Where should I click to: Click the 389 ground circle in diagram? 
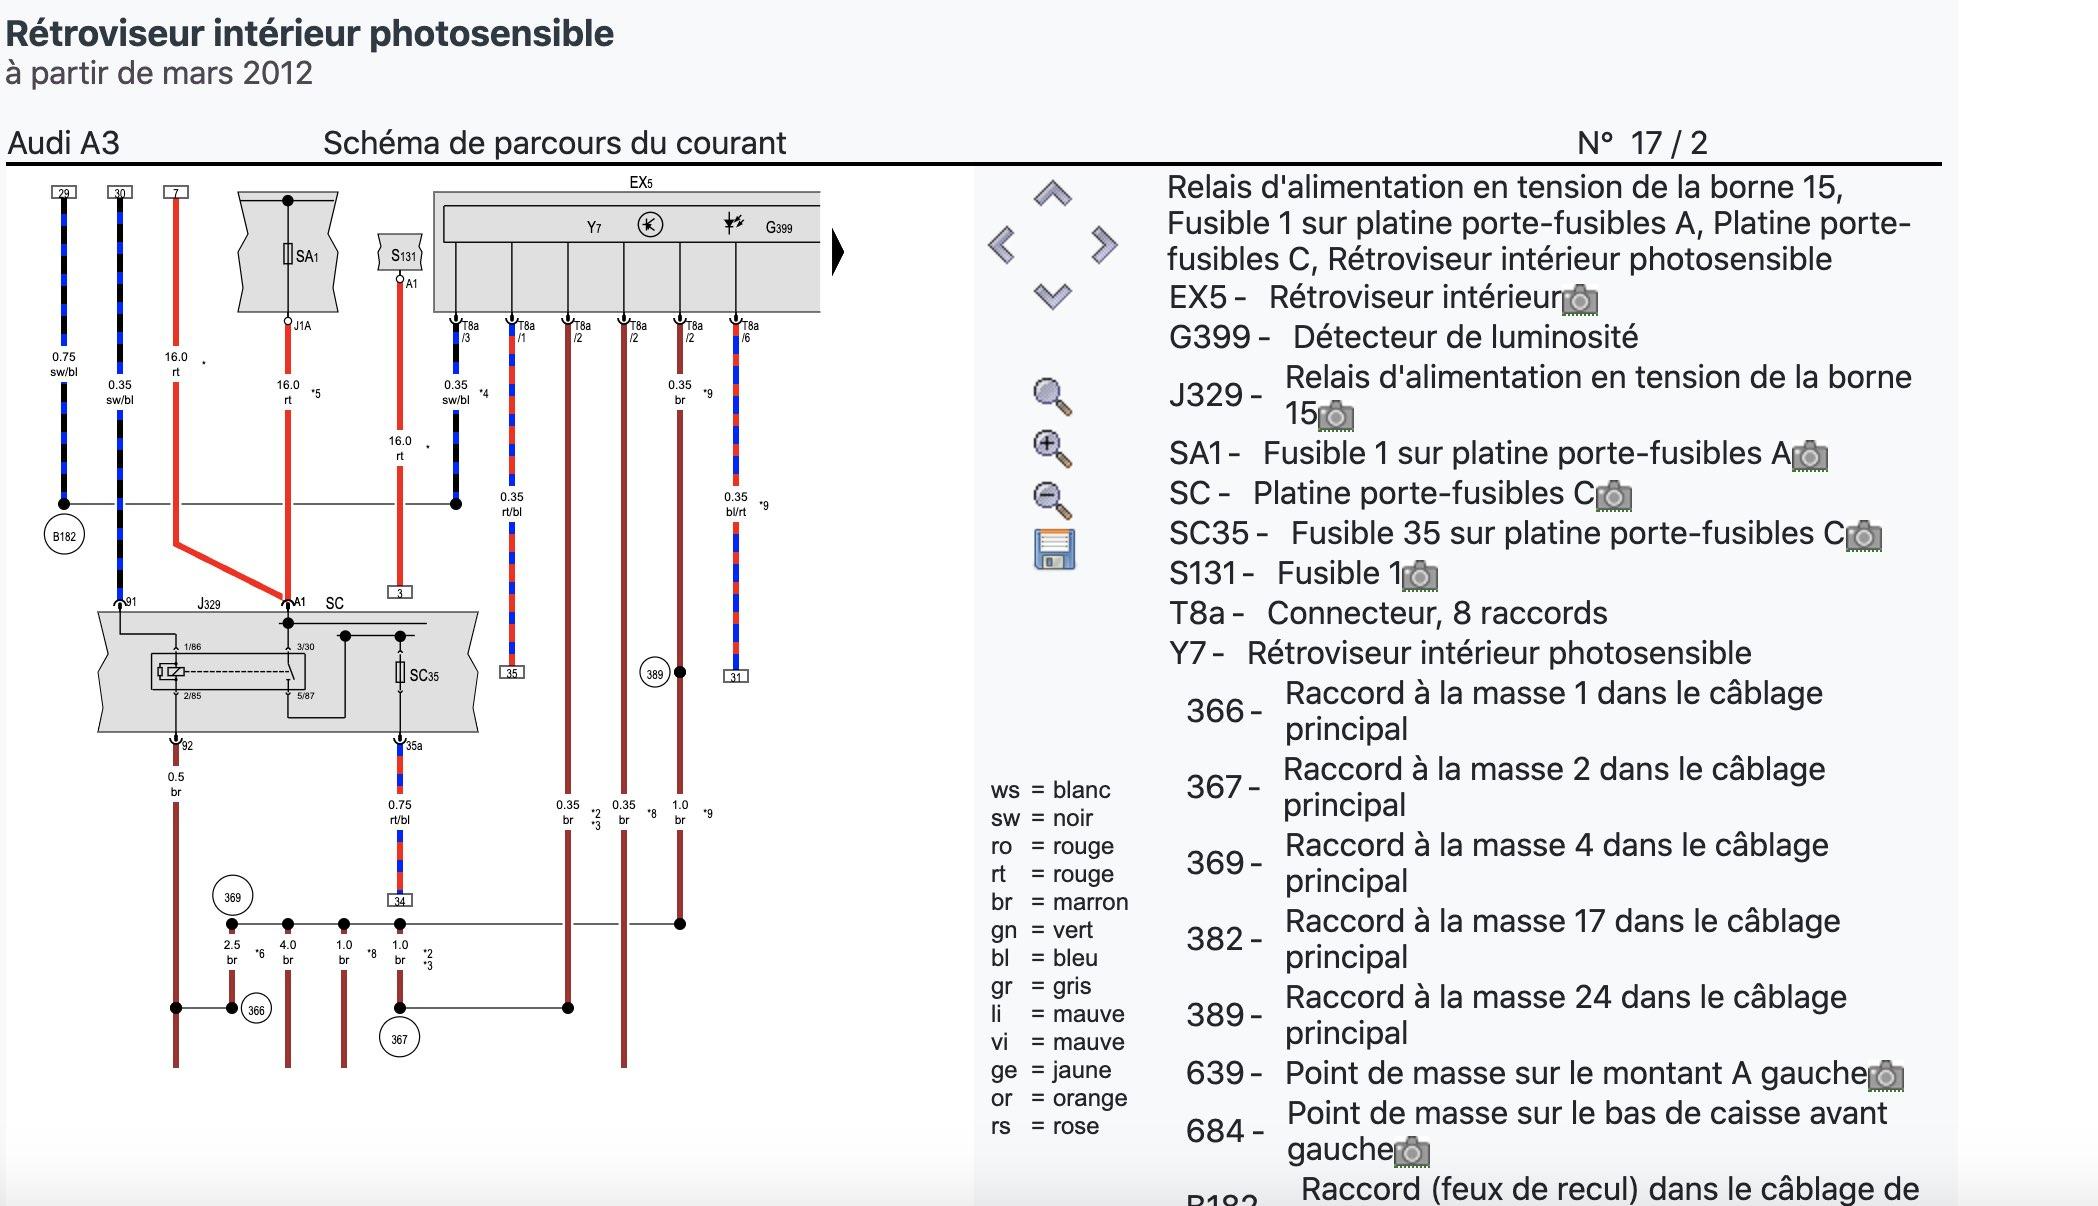(654, 674)
